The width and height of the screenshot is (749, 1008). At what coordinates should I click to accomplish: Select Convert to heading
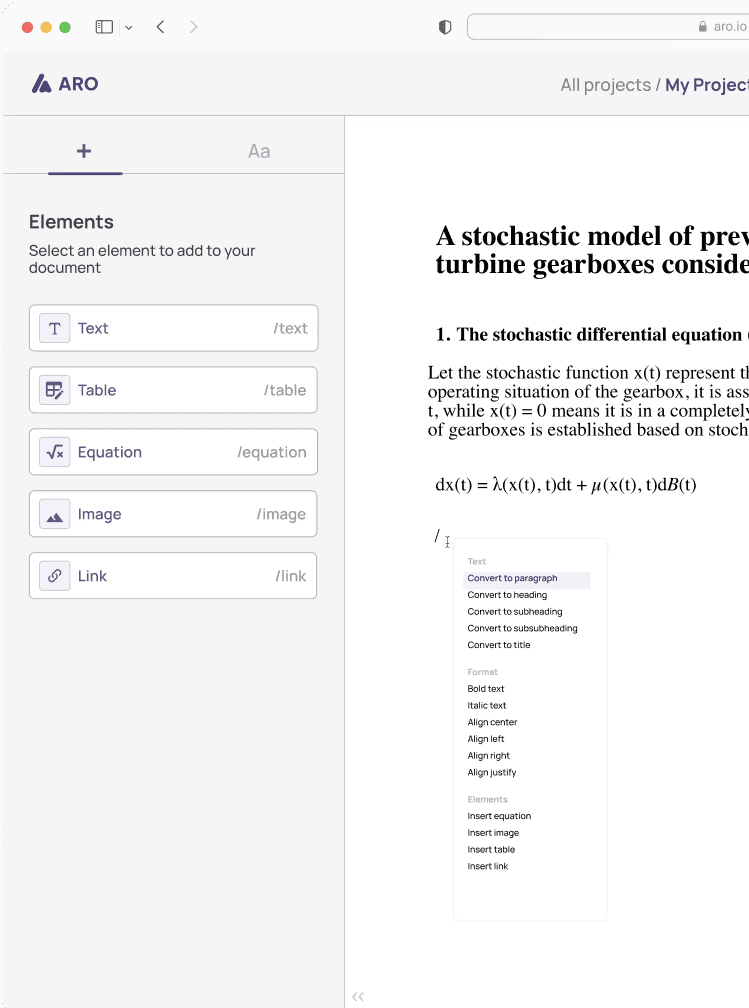coord(507,595)
